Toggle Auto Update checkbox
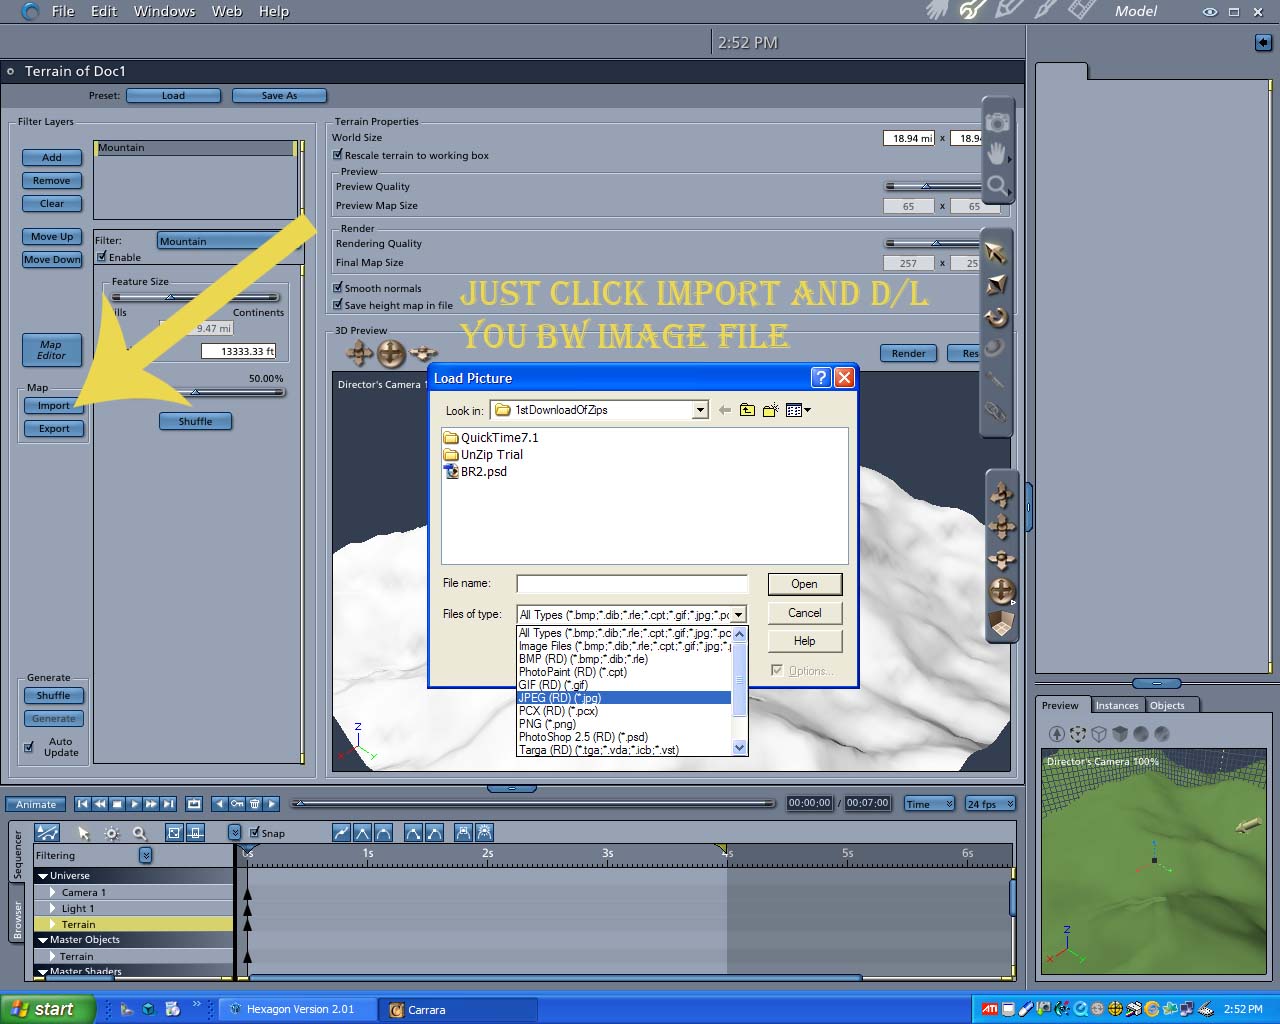 point(29,747)
